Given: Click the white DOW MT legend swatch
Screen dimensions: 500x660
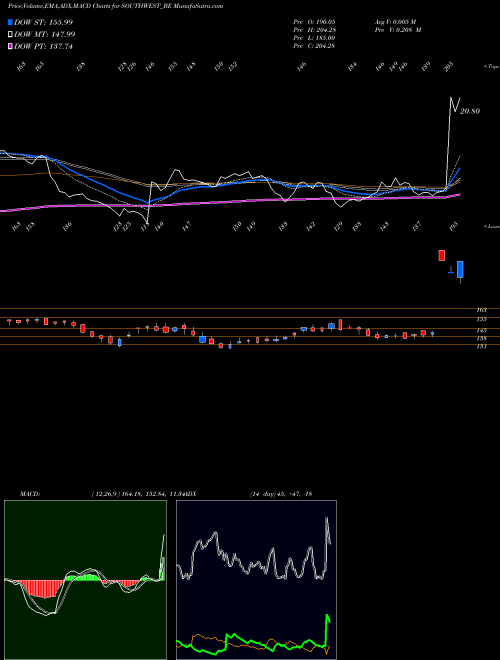Looking at the screenshot, I should tap(11, 34).
